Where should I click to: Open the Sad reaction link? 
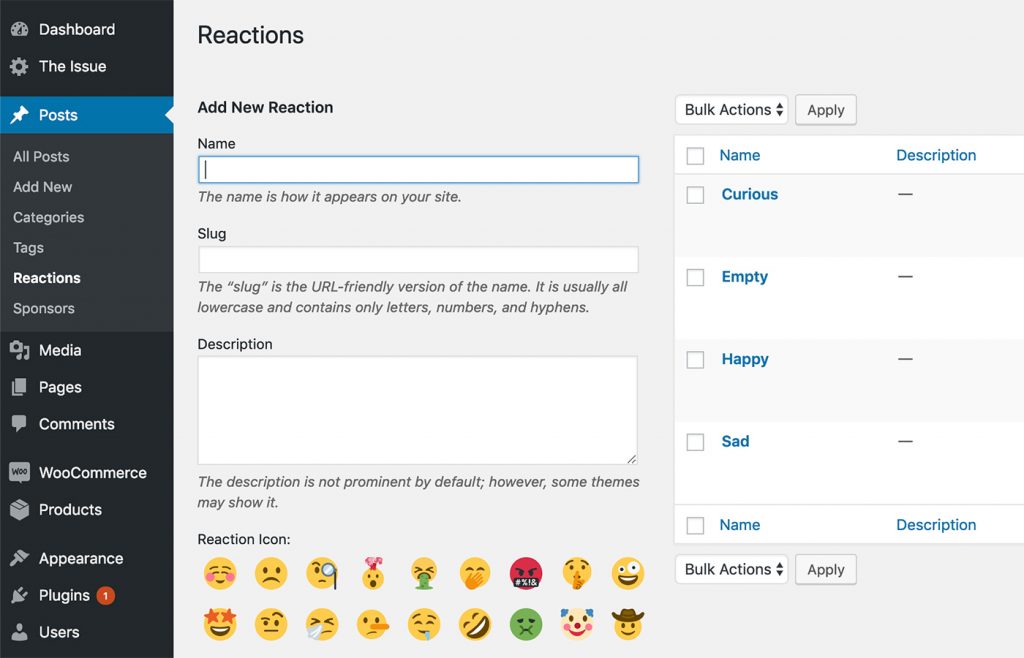point(735,441)
